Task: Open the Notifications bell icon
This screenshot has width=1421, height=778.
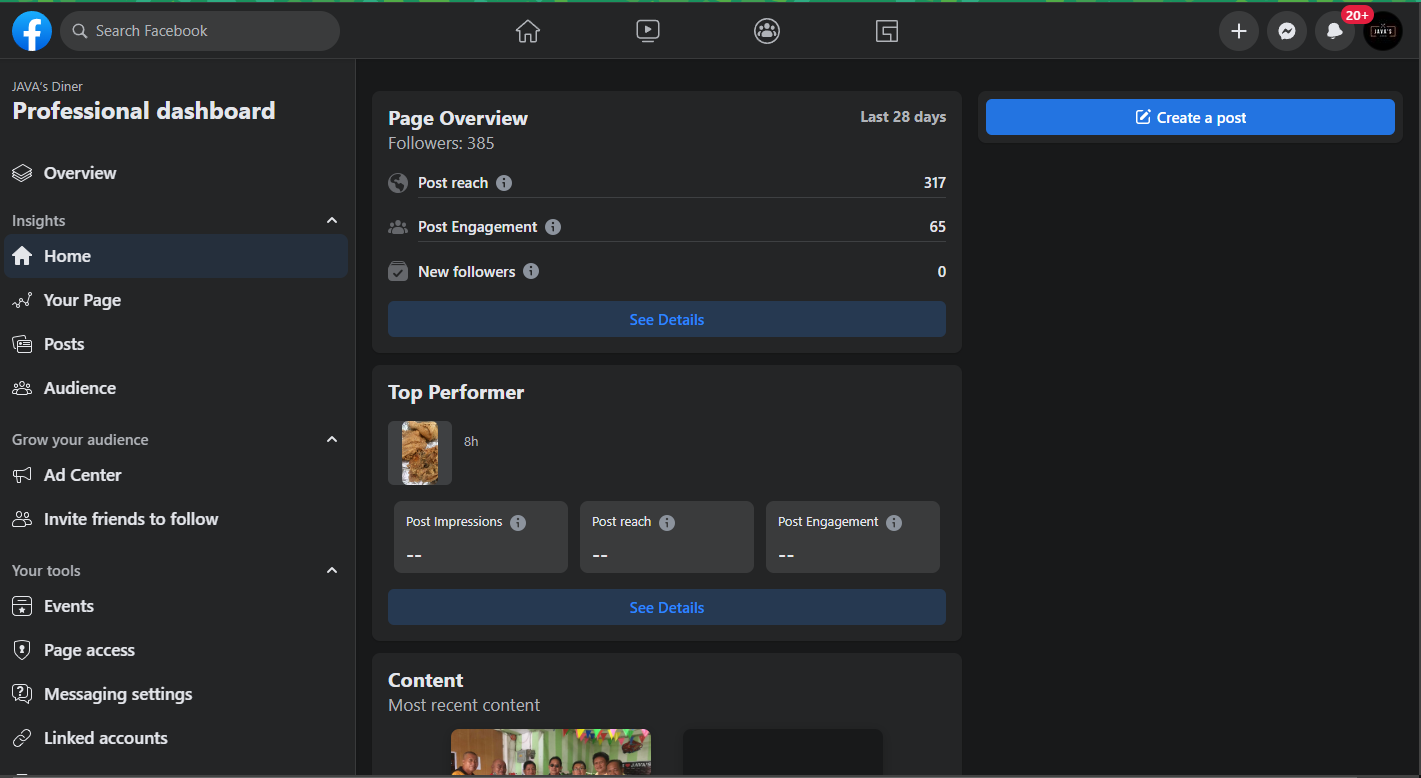Action: point(1335,31)
